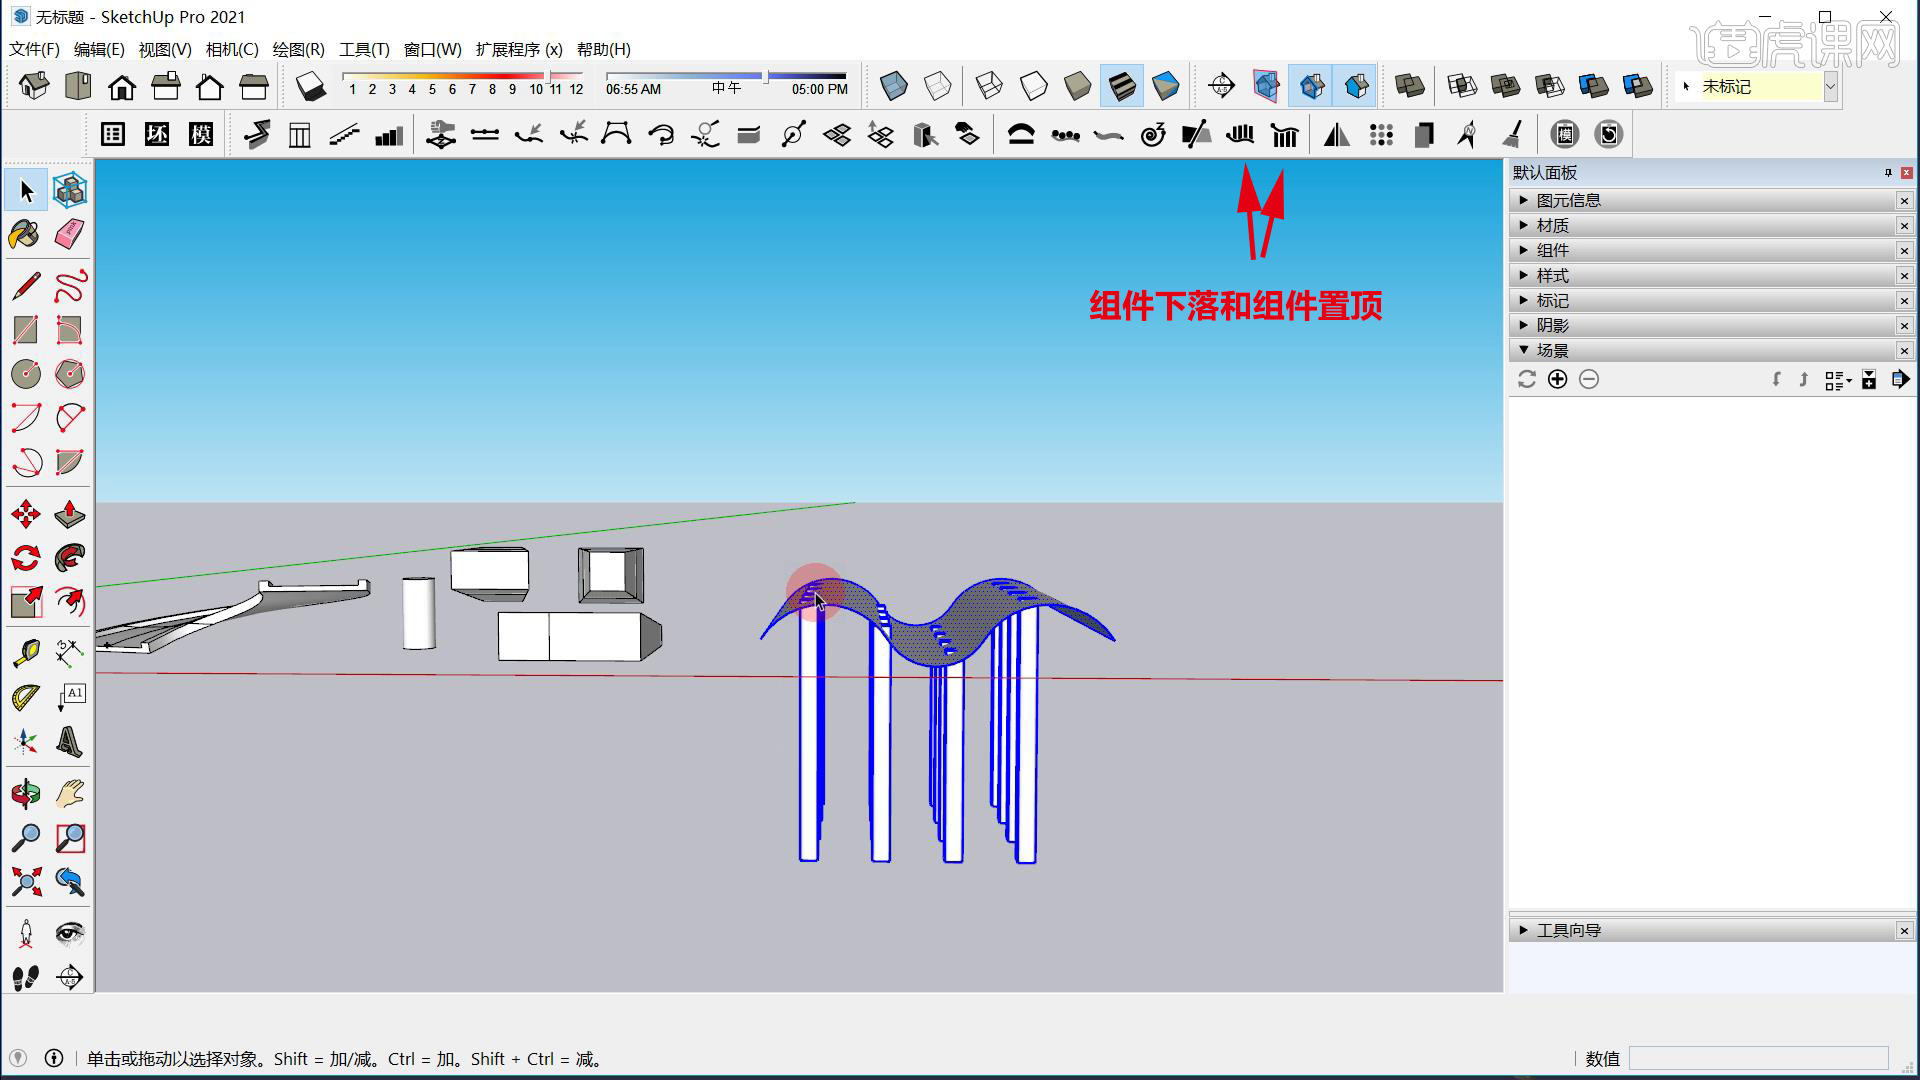
Task: Open the 扩展程序 (x) menu
Action: (x=519, y=49)
